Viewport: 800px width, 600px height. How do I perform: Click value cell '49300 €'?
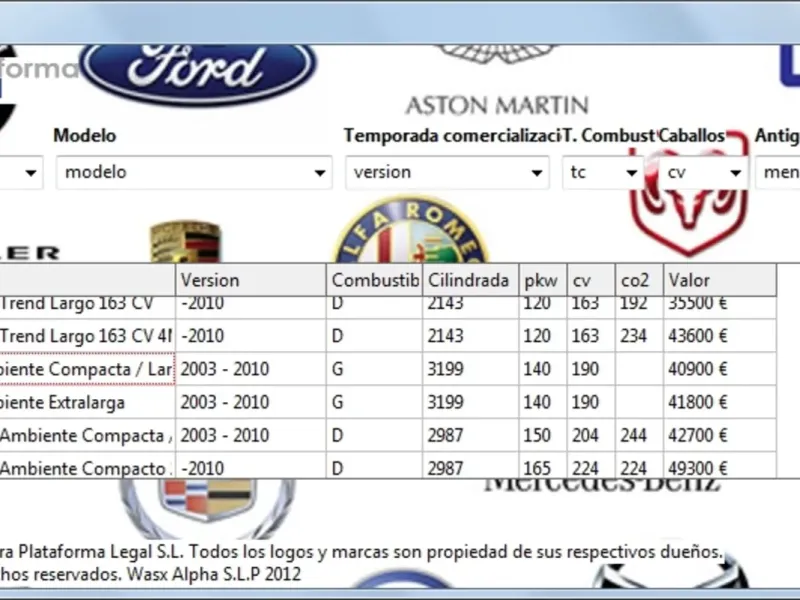coord(720,466)
